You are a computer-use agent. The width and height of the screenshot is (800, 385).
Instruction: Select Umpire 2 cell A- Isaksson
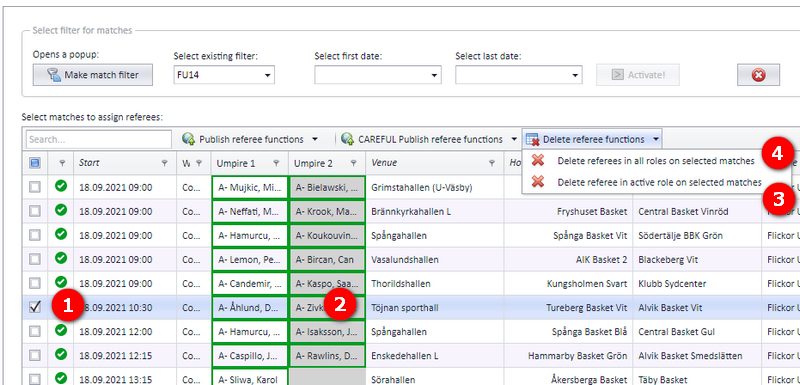coord(327,331)
